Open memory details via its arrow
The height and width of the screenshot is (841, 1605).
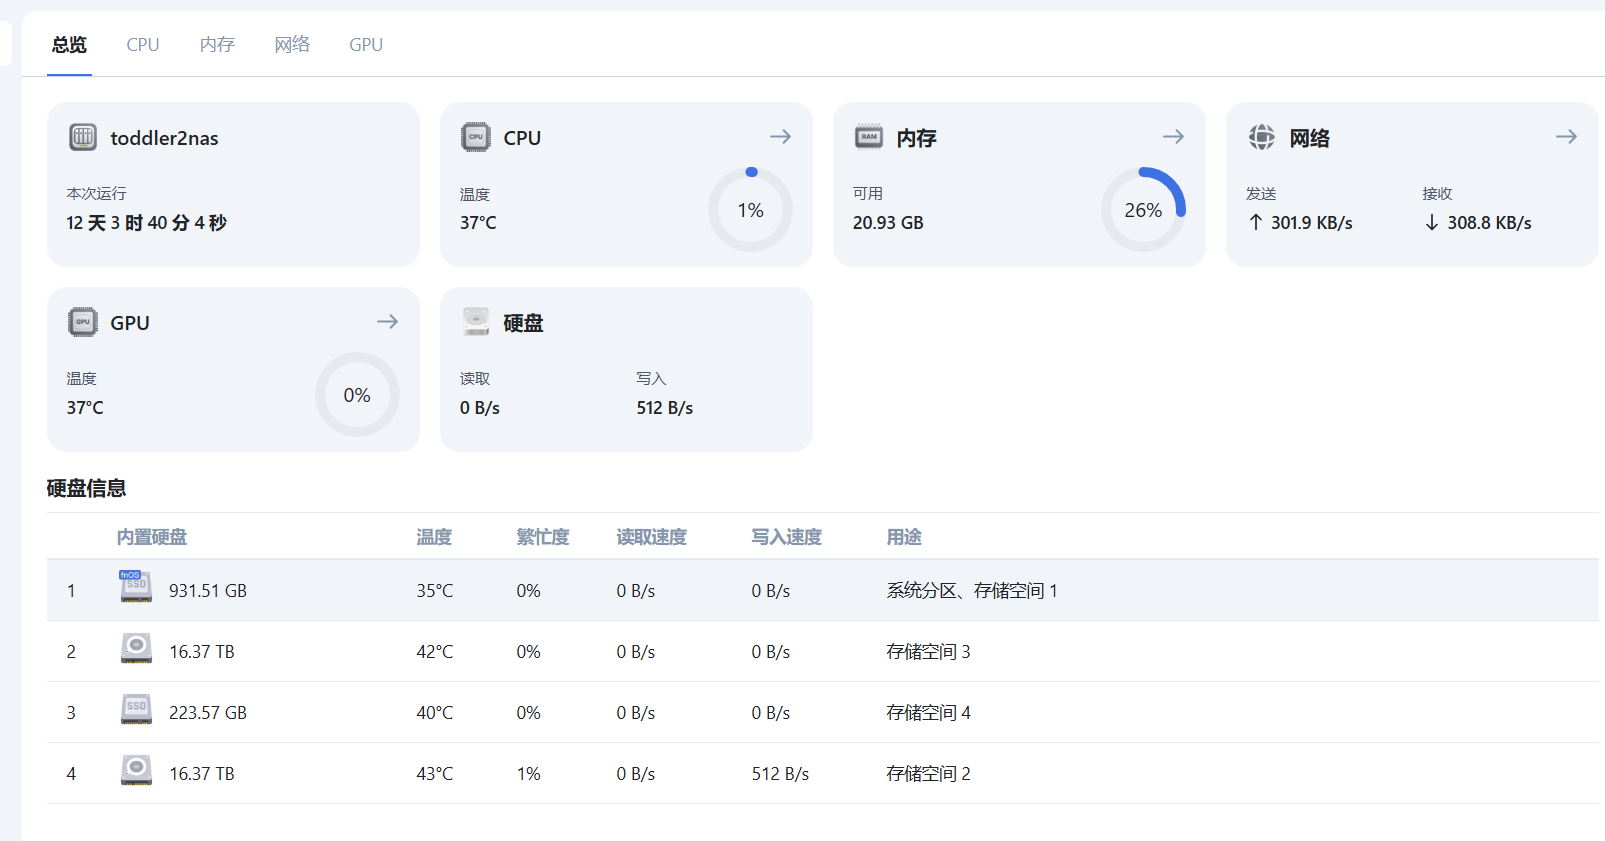[1173, 137]
